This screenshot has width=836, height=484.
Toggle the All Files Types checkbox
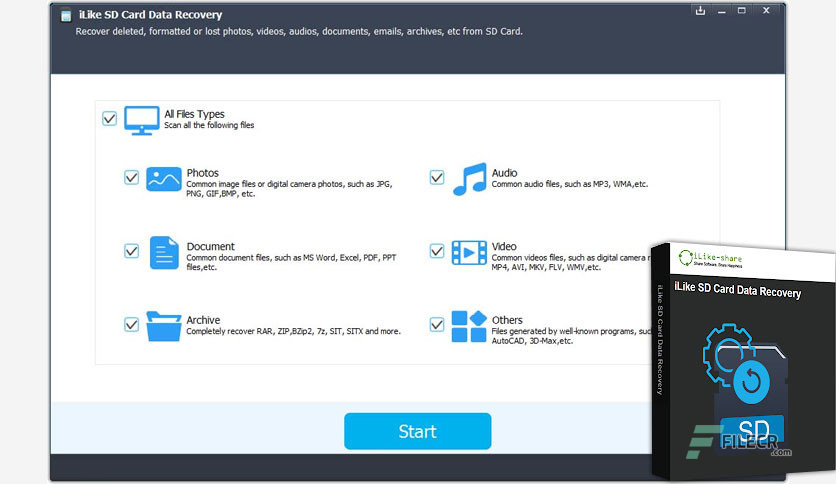pos(109,118)
